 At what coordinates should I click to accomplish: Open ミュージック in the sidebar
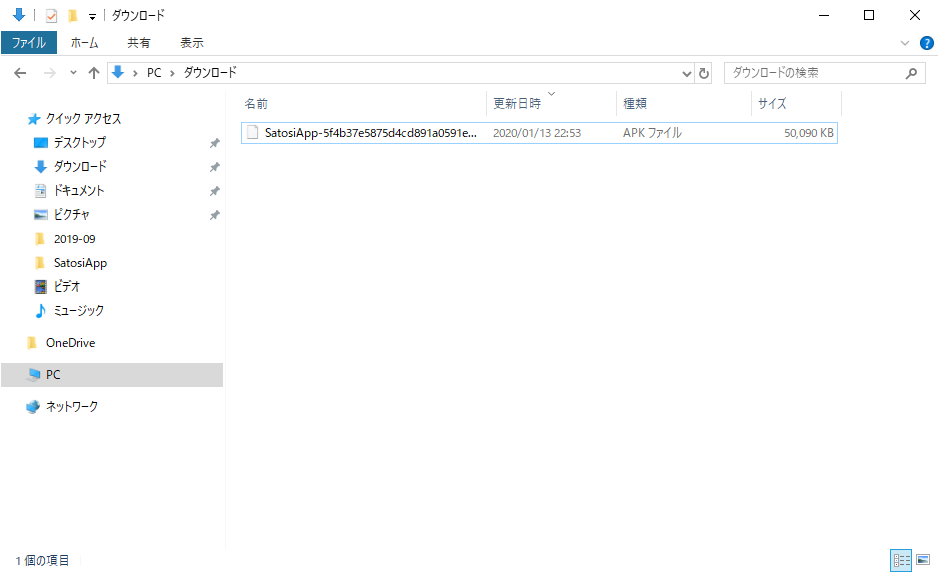coord(78,310)
